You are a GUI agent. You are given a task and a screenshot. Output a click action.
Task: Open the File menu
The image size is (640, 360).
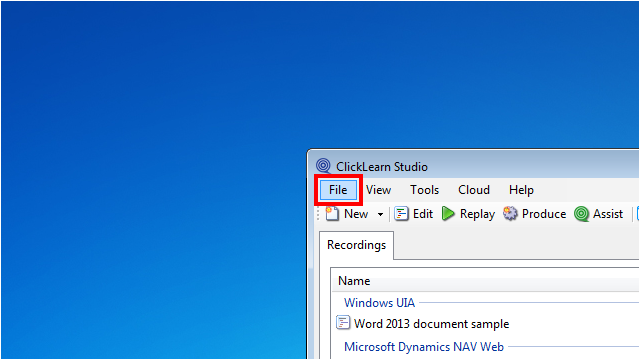pos(338,190)
